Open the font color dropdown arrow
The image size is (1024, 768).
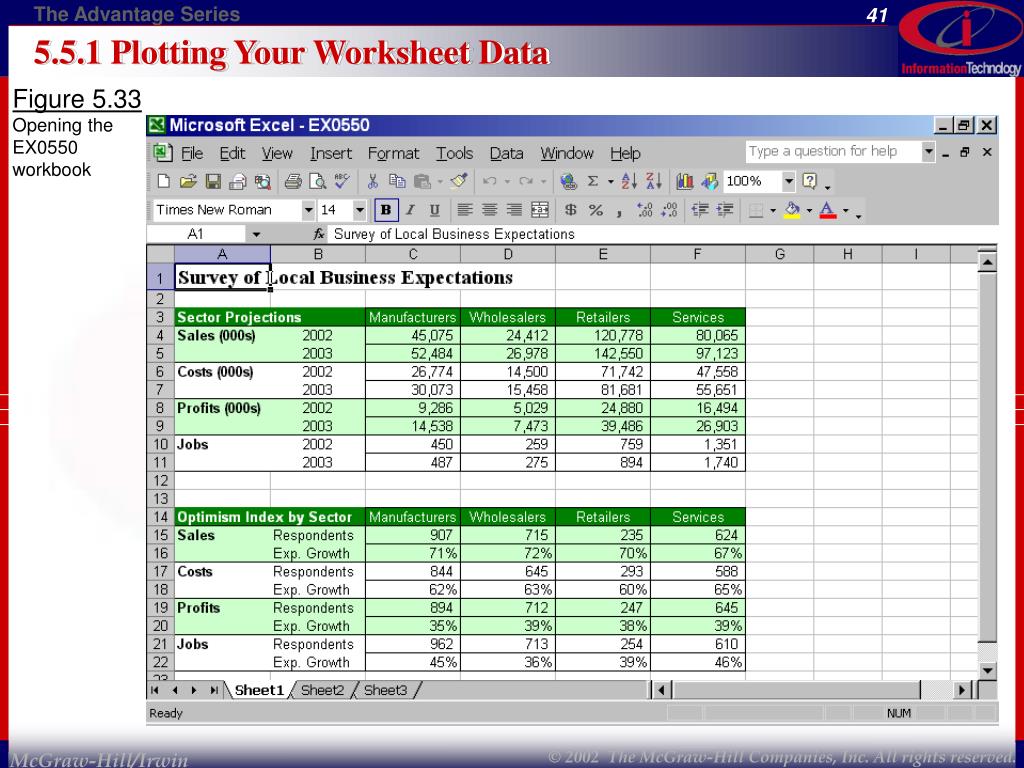(846, 210)
